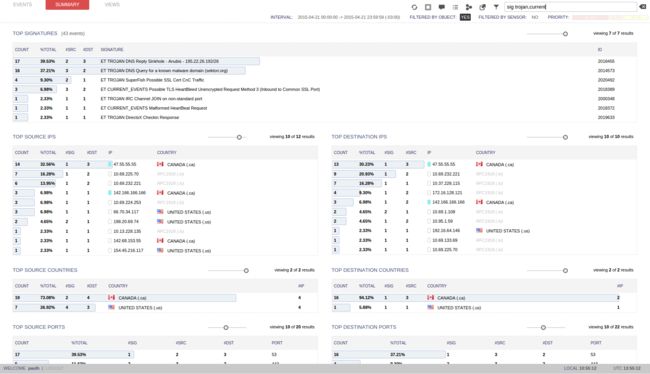The width and height of the screenshot is (650, 374).
Task: Click the LOCAL time in status bar
Action: tap(580, 369)
